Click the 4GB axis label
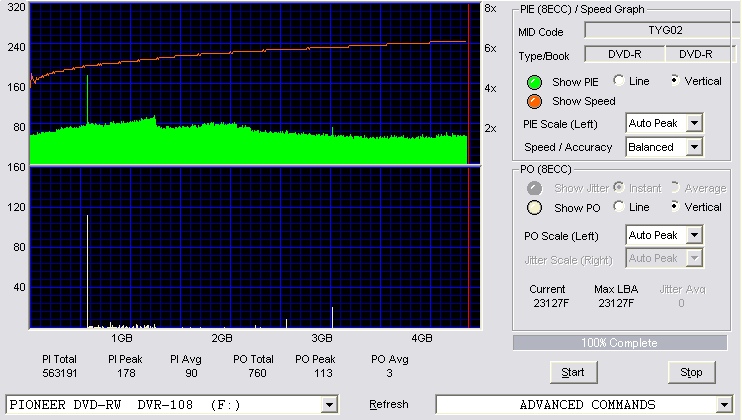Screen dimensions: 742x420 pos(422,338)
